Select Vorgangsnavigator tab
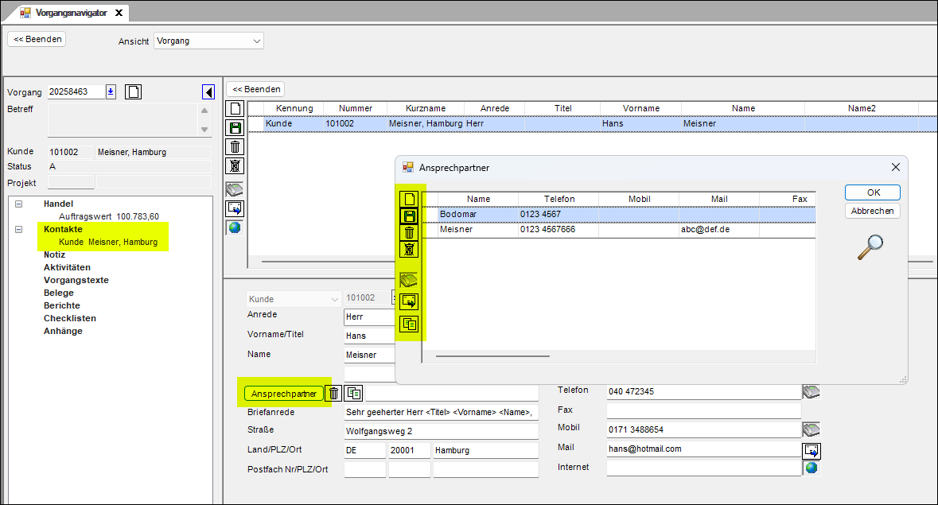 pyautogui.click(x=71, y=13)
